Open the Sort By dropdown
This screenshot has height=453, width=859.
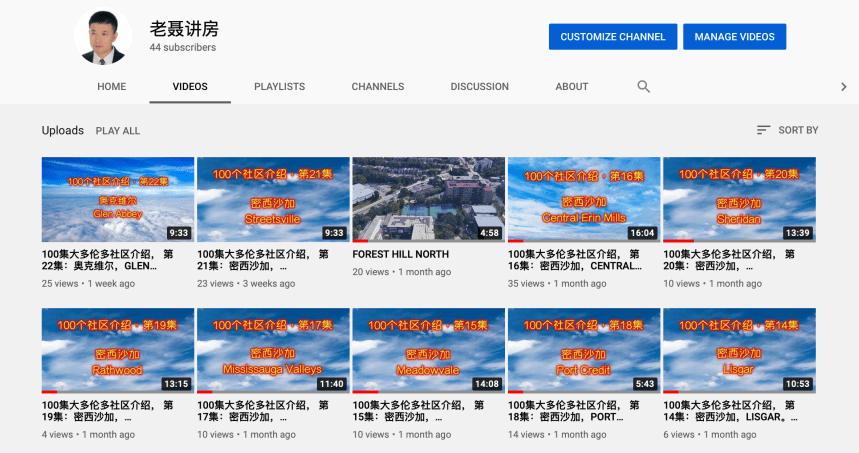click(787, 130)
